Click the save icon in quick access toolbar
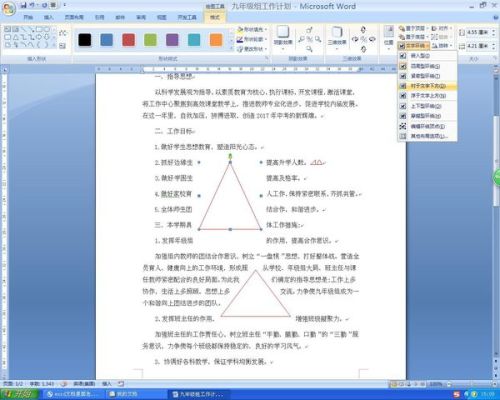 coord(23,5)
